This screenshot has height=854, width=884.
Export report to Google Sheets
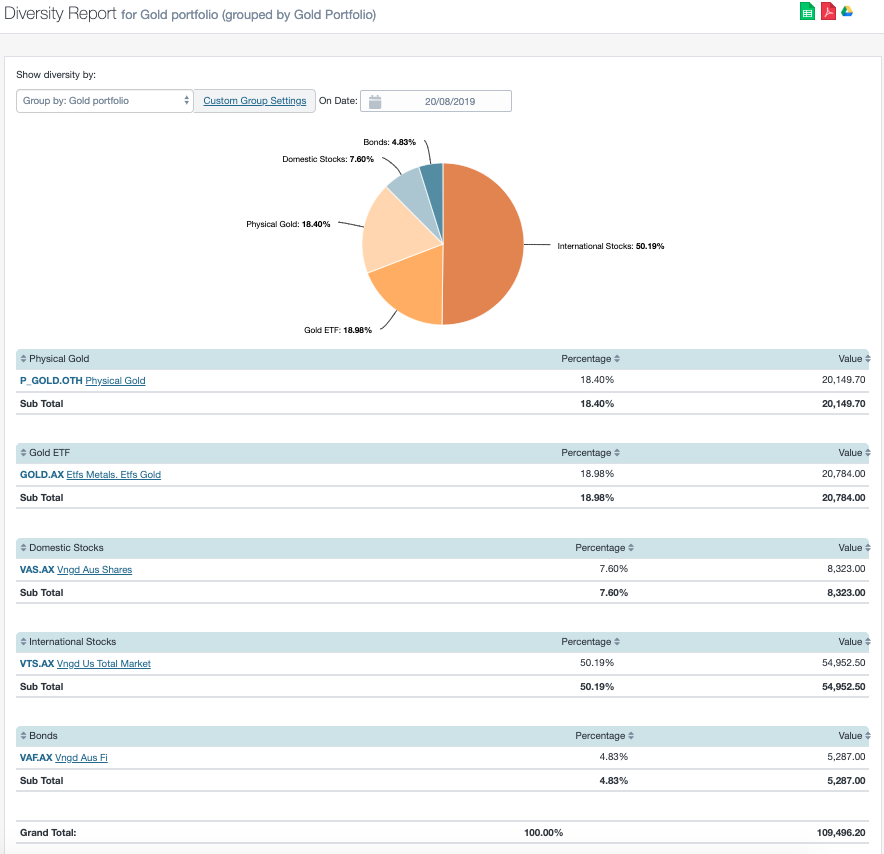[x=807, y=11]
